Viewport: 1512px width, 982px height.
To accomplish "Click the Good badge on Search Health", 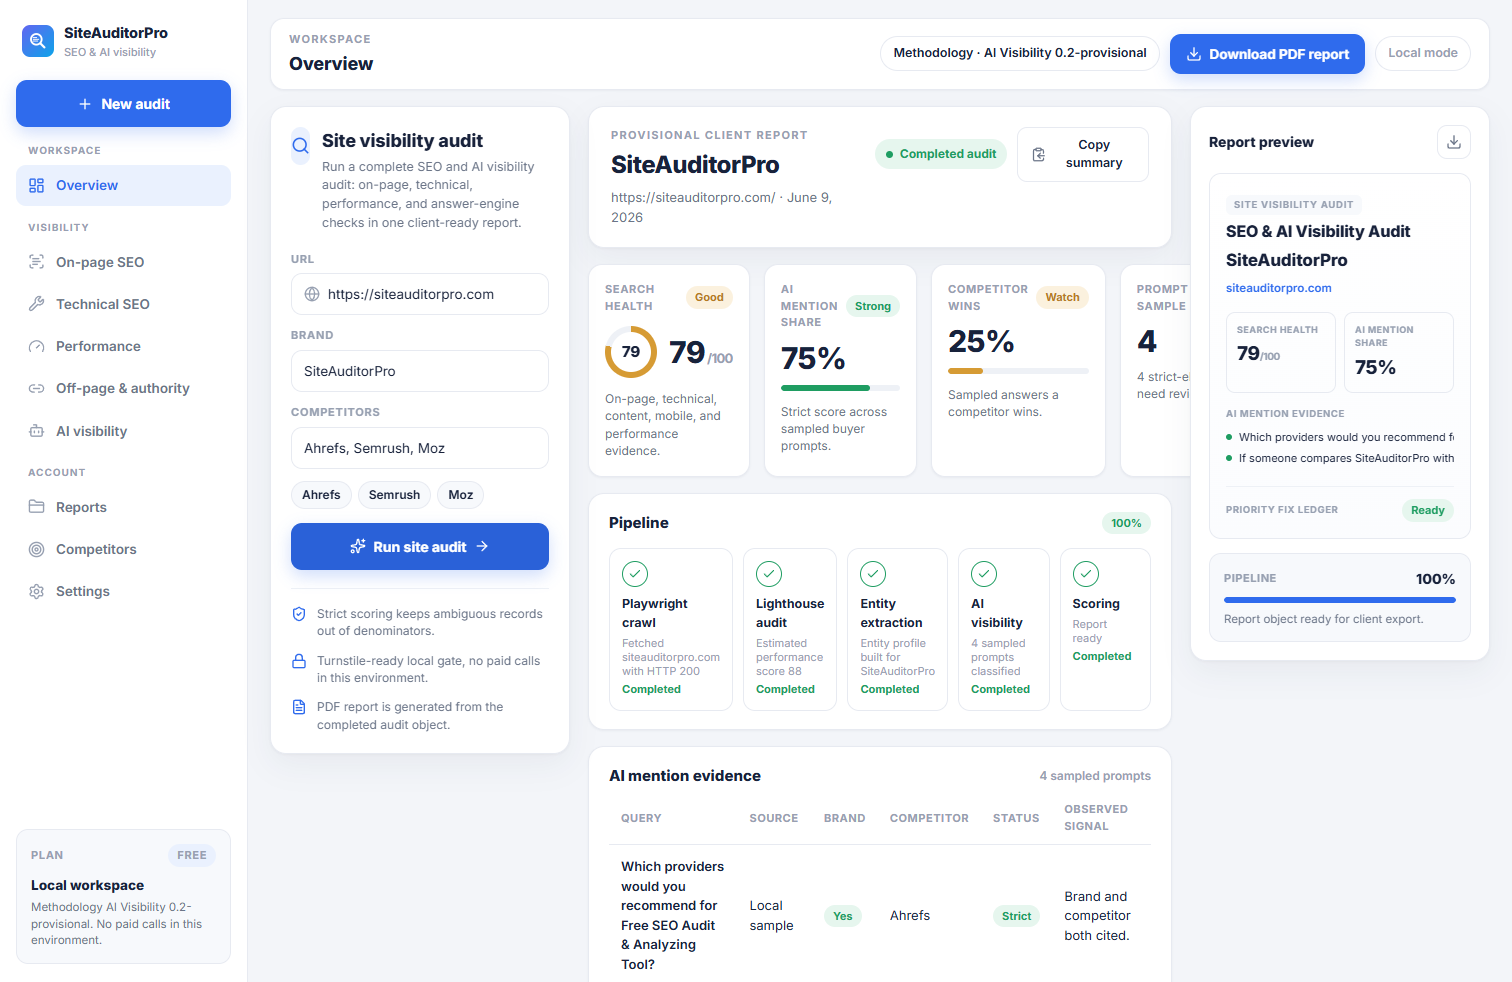I will [x=709, y=297].
